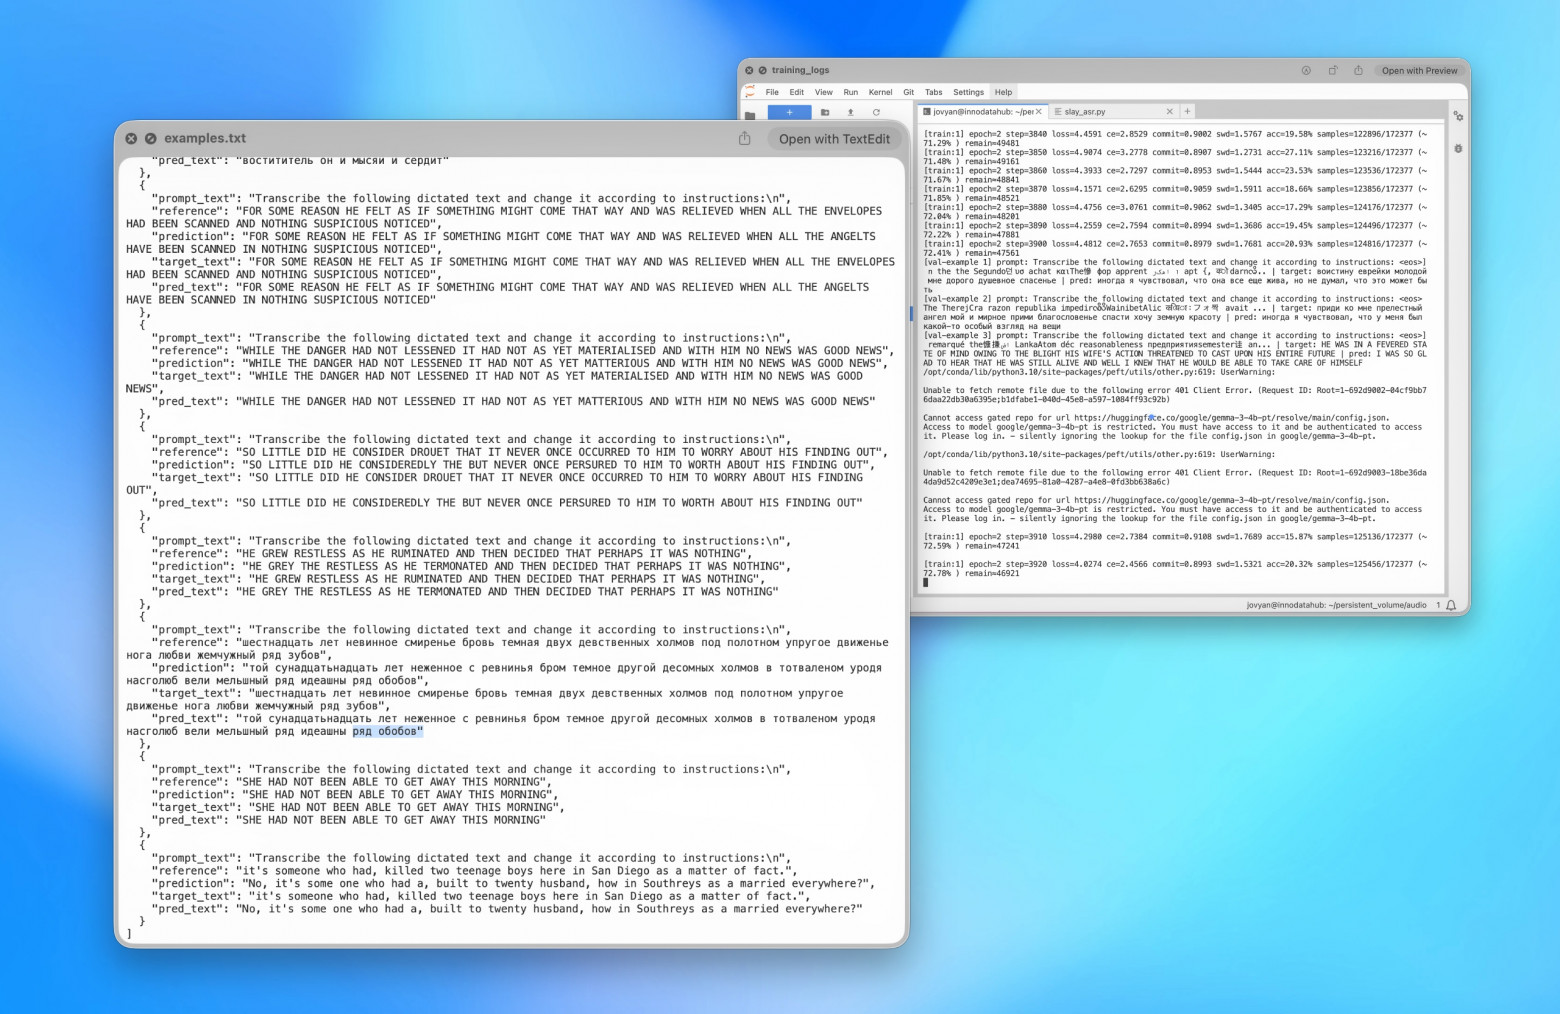Click the training_logs window title
The height and width of the screenshot is (1014, 1560).
[x=801, y=71]
